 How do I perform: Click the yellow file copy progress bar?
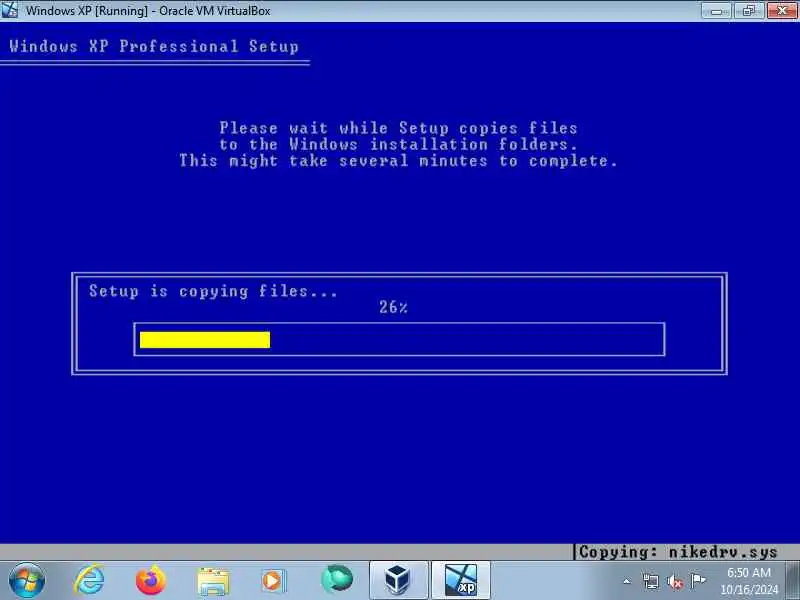pyautogui.click(x=205, y=340)
